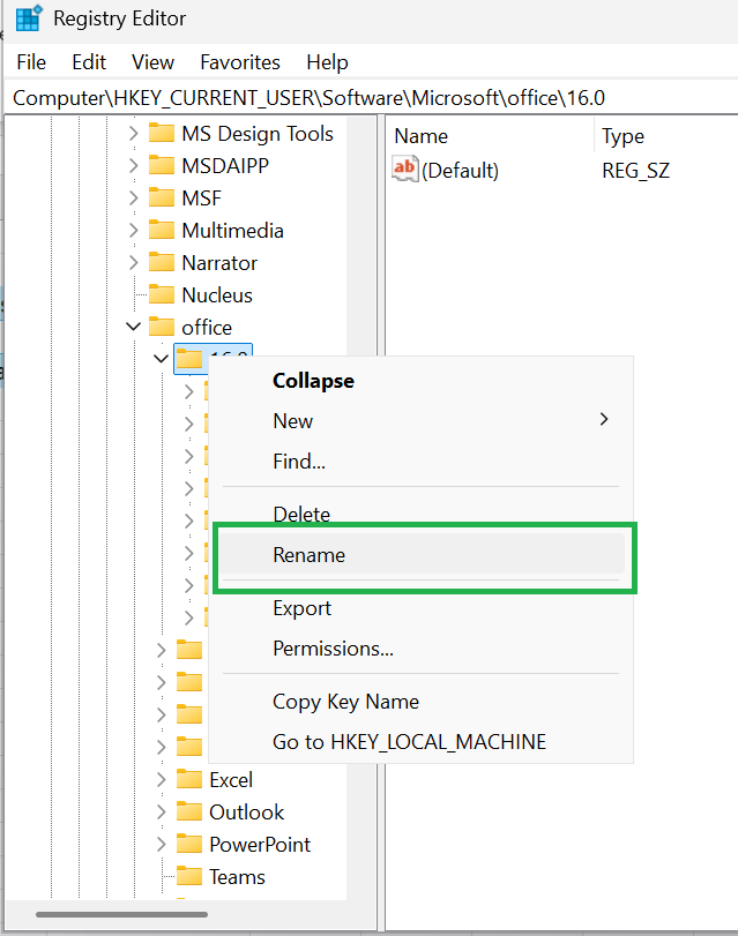The width and height of the screenshot is (753, 936).
Task: Select the PowerPoint tree label
Action: coord(260,844)
